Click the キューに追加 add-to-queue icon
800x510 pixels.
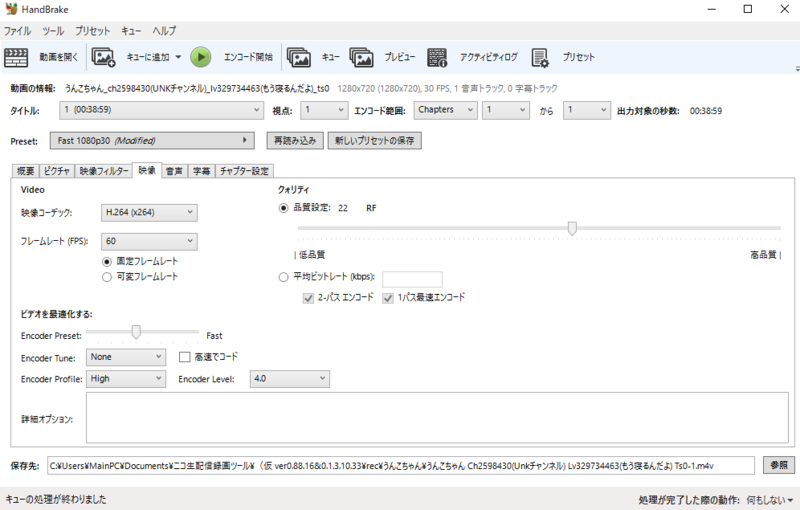coord(104,57)
